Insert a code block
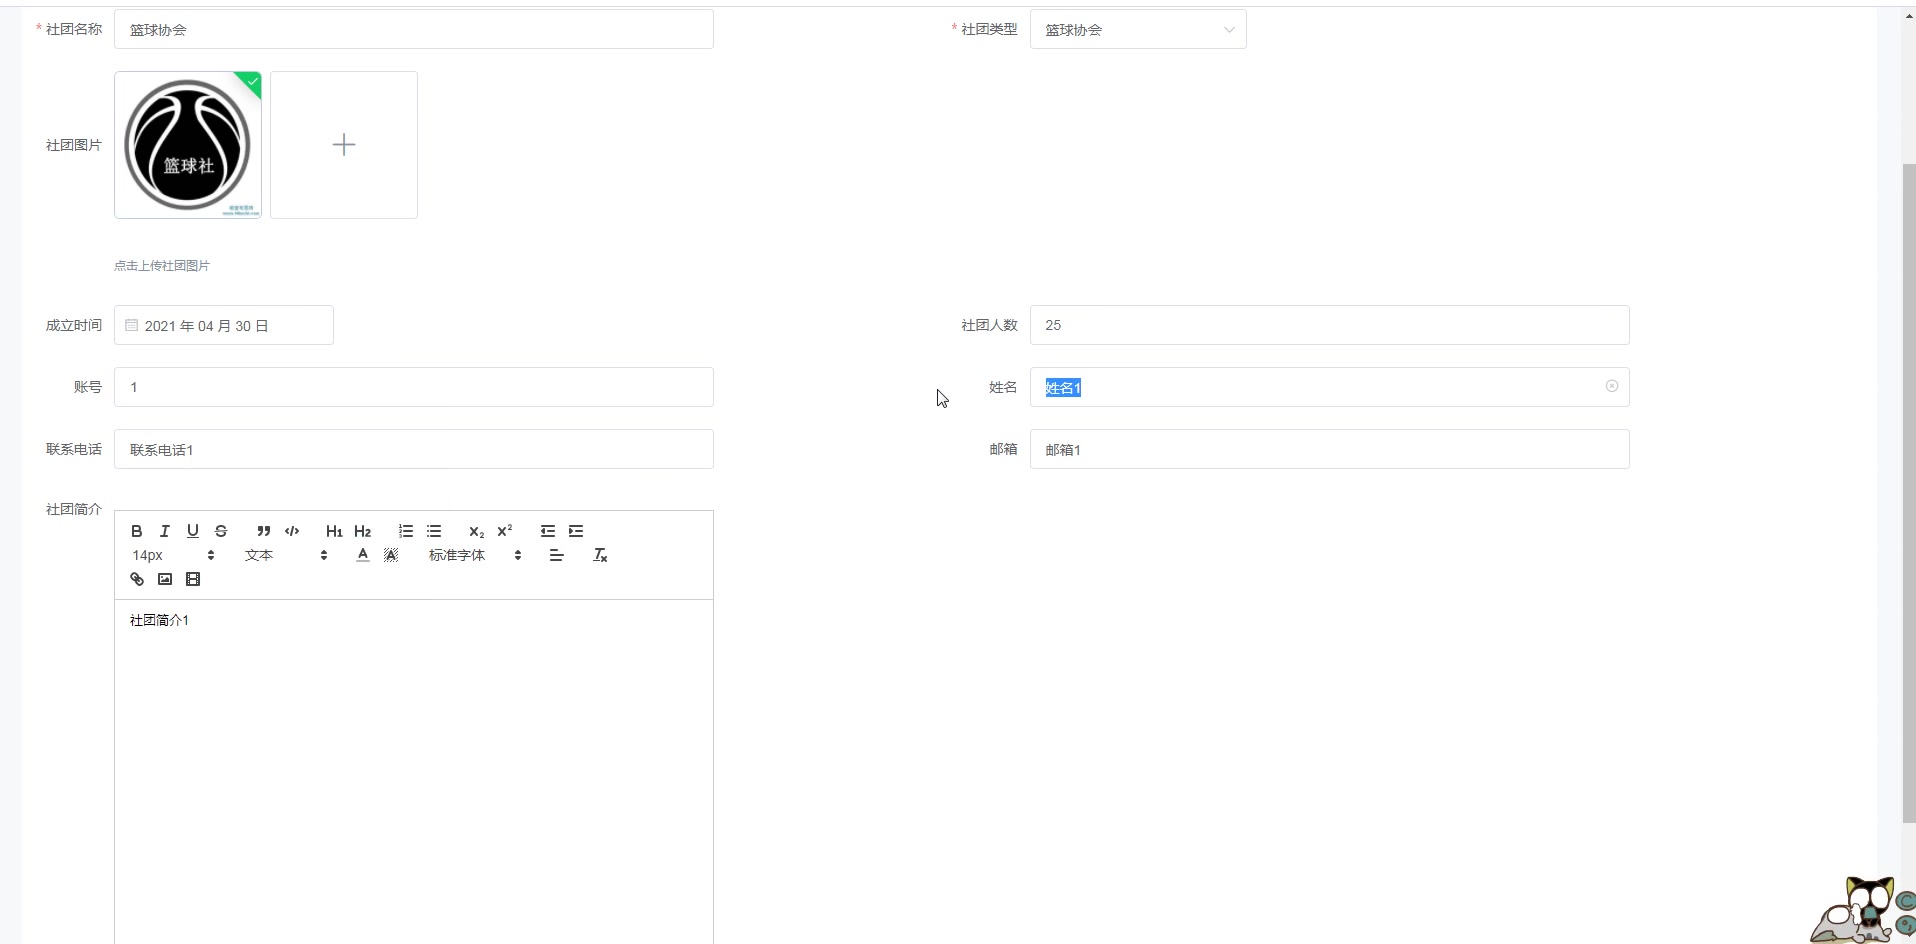The width and height of the screenshot is (1916, 944). point(291,531)
